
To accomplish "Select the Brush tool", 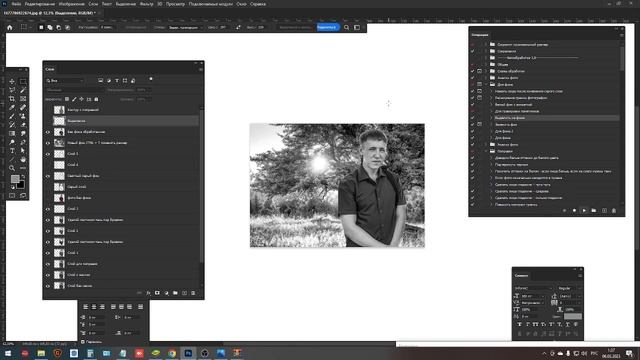I will (12, 116).
